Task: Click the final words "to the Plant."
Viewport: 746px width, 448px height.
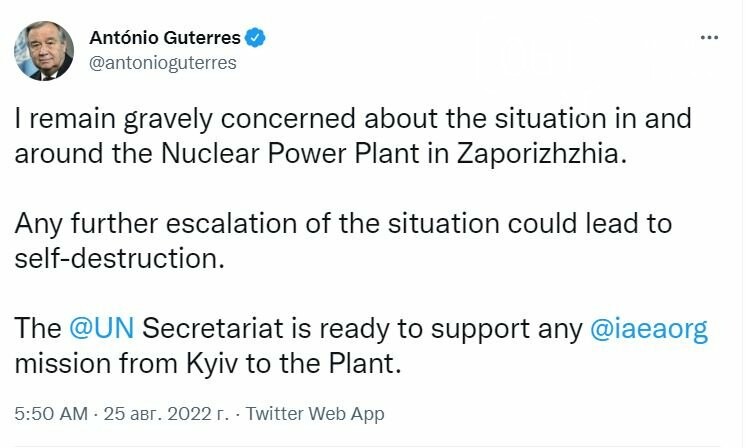Action: click(x=335, y=362)
